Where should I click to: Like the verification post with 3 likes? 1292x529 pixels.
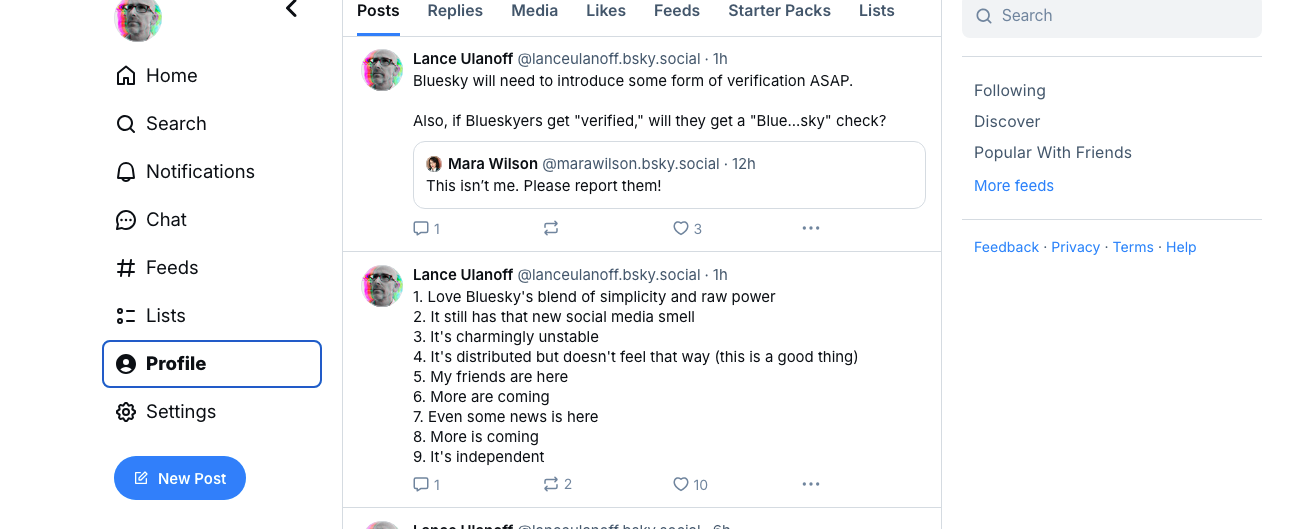click(681, 228)
